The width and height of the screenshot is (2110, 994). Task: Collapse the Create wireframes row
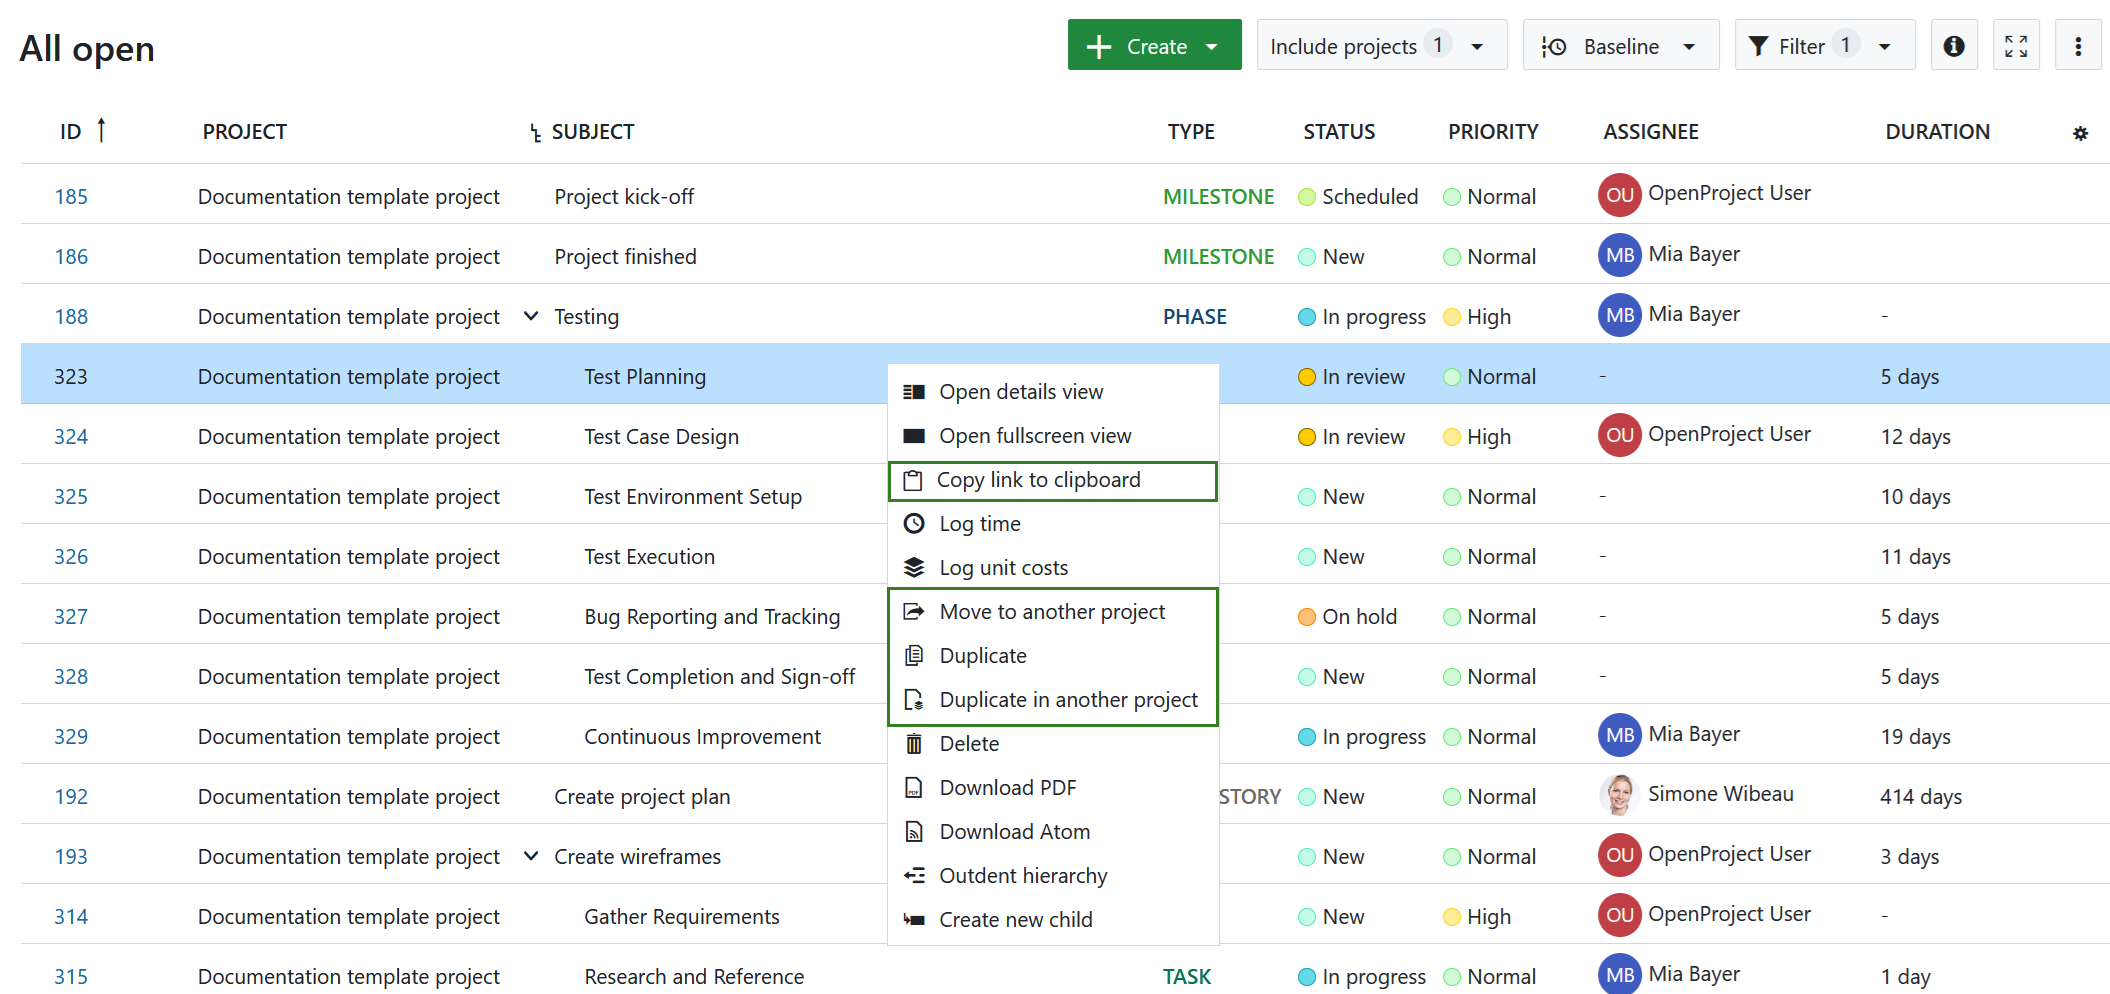530,856
